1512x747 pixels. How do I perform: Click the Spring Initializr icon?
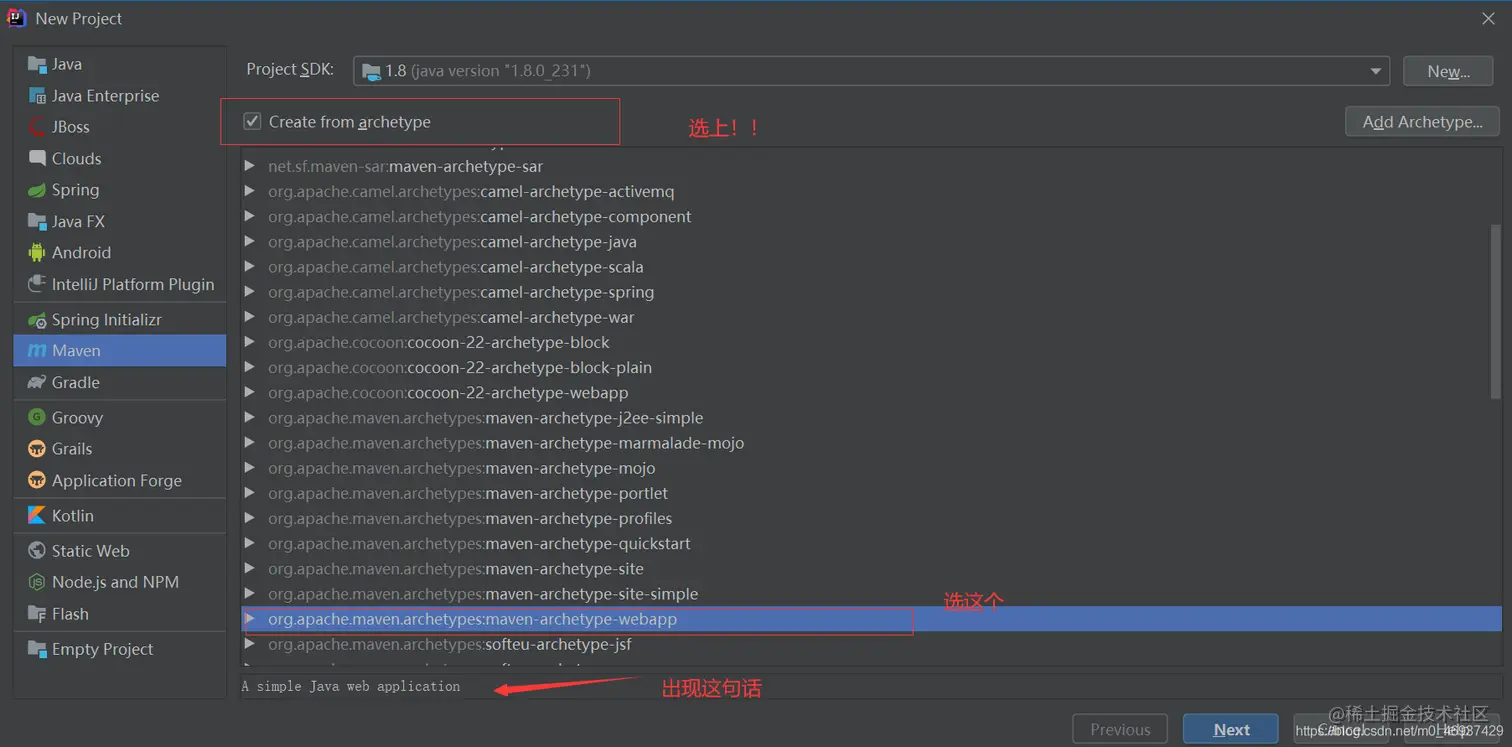click(x=37, y=320)
